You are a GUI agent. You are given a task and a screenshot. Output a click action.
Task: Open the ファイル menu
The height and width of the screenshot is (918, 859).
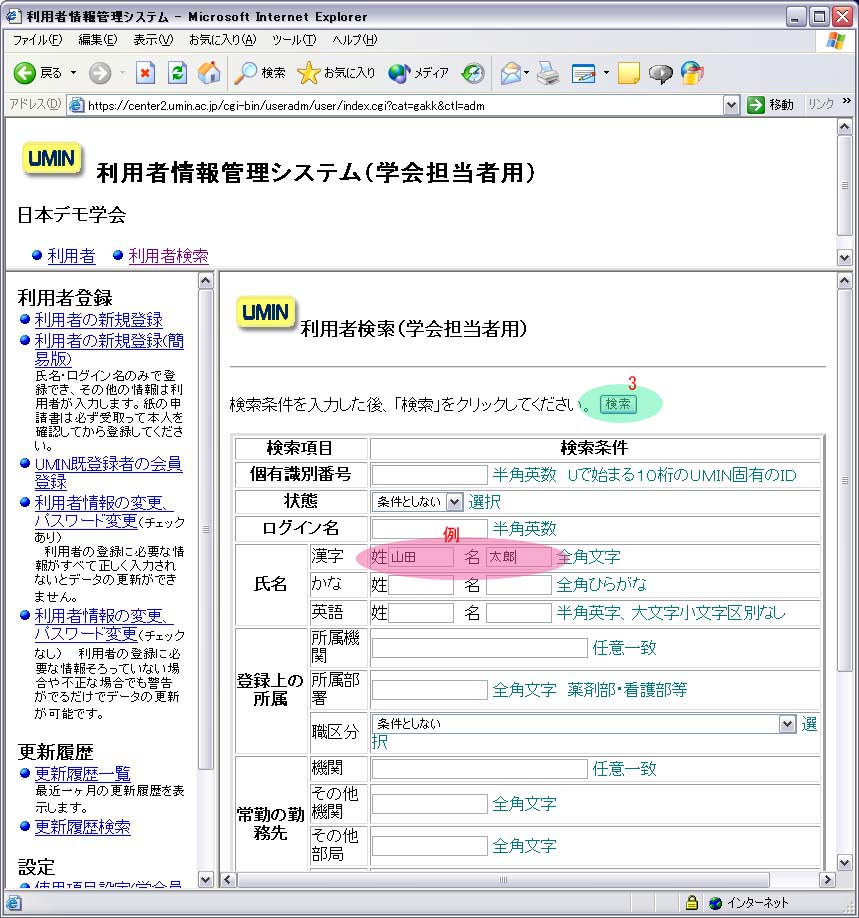[x=37, y=40]
